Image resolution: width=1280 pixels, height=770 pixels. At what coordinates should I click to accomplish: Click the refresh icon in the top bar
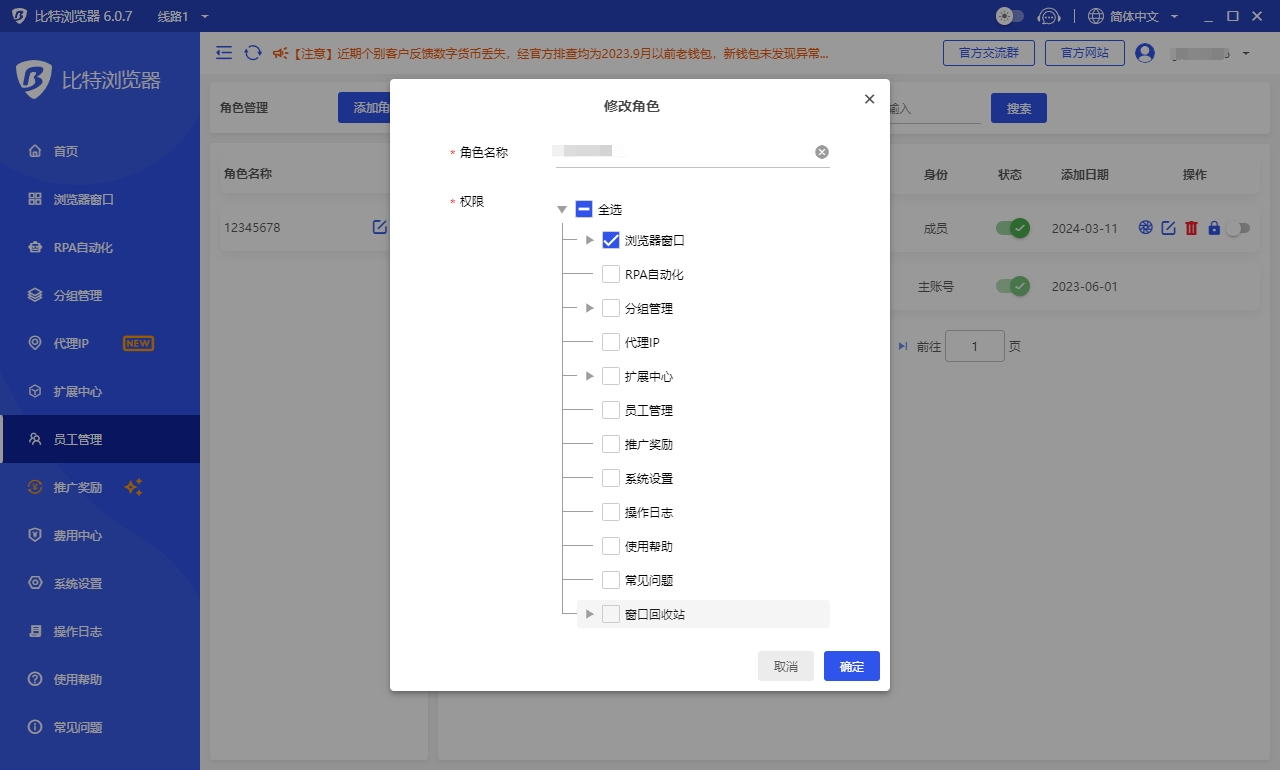253,53
